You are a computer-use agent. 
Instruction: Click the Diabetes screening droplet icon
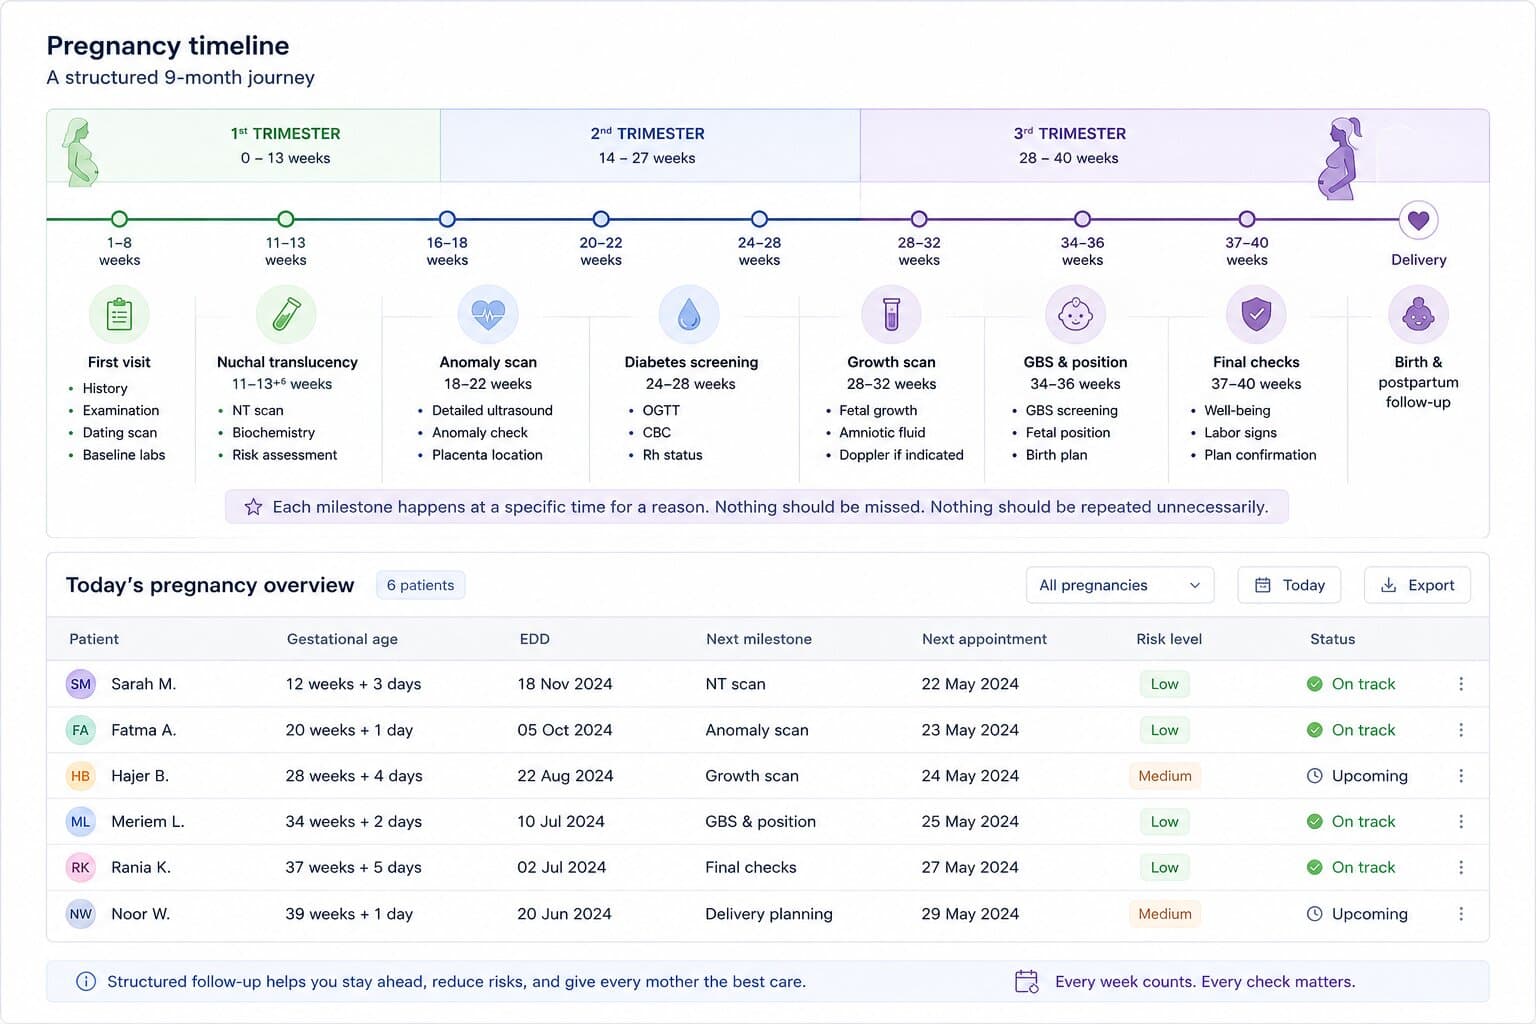(689, 314)
